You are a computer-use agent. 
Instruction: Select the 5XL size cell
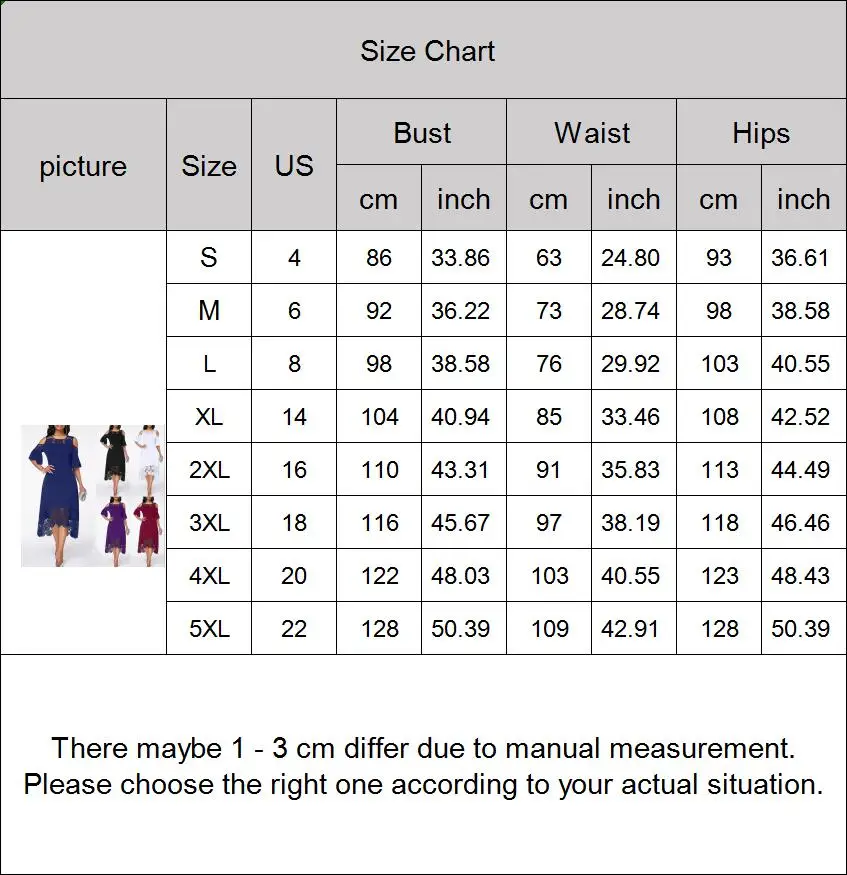tap(209, 628)
